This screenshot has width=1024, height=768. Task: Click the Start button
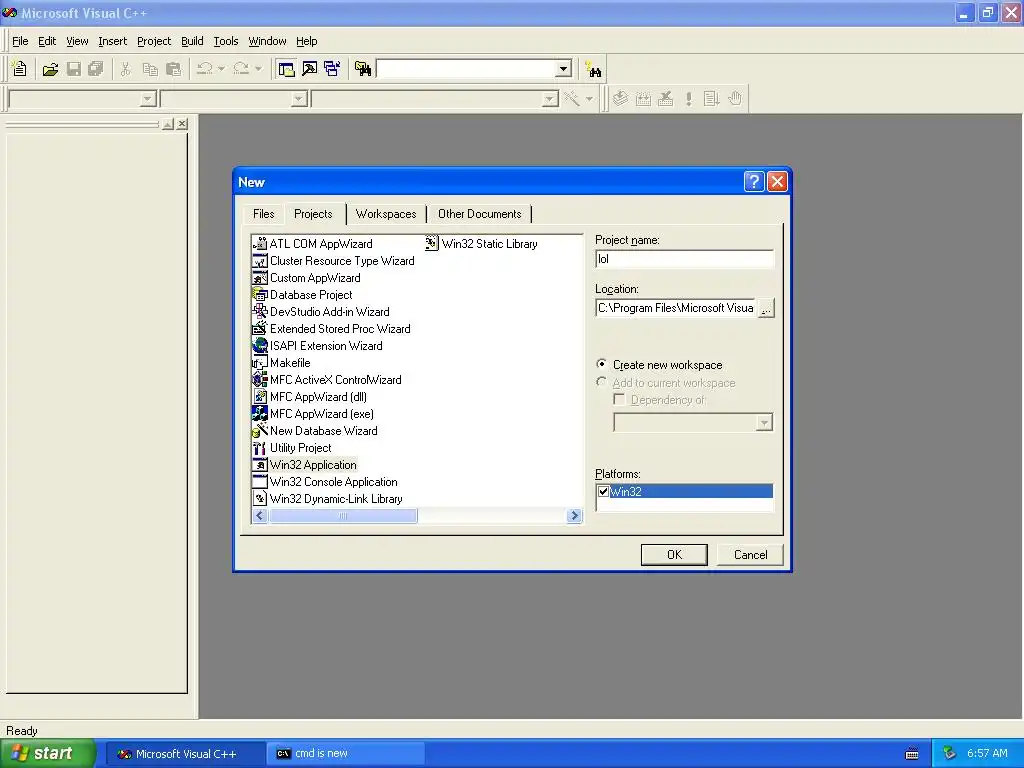click(x=48, y=754)
